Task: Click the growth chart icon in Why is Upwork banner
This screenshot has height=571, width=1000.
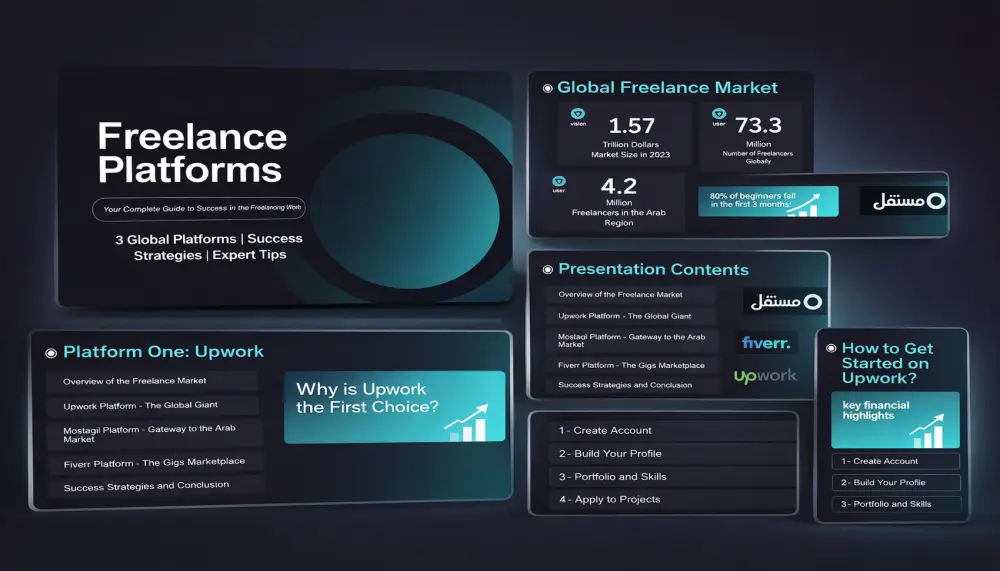Action: 466,422
